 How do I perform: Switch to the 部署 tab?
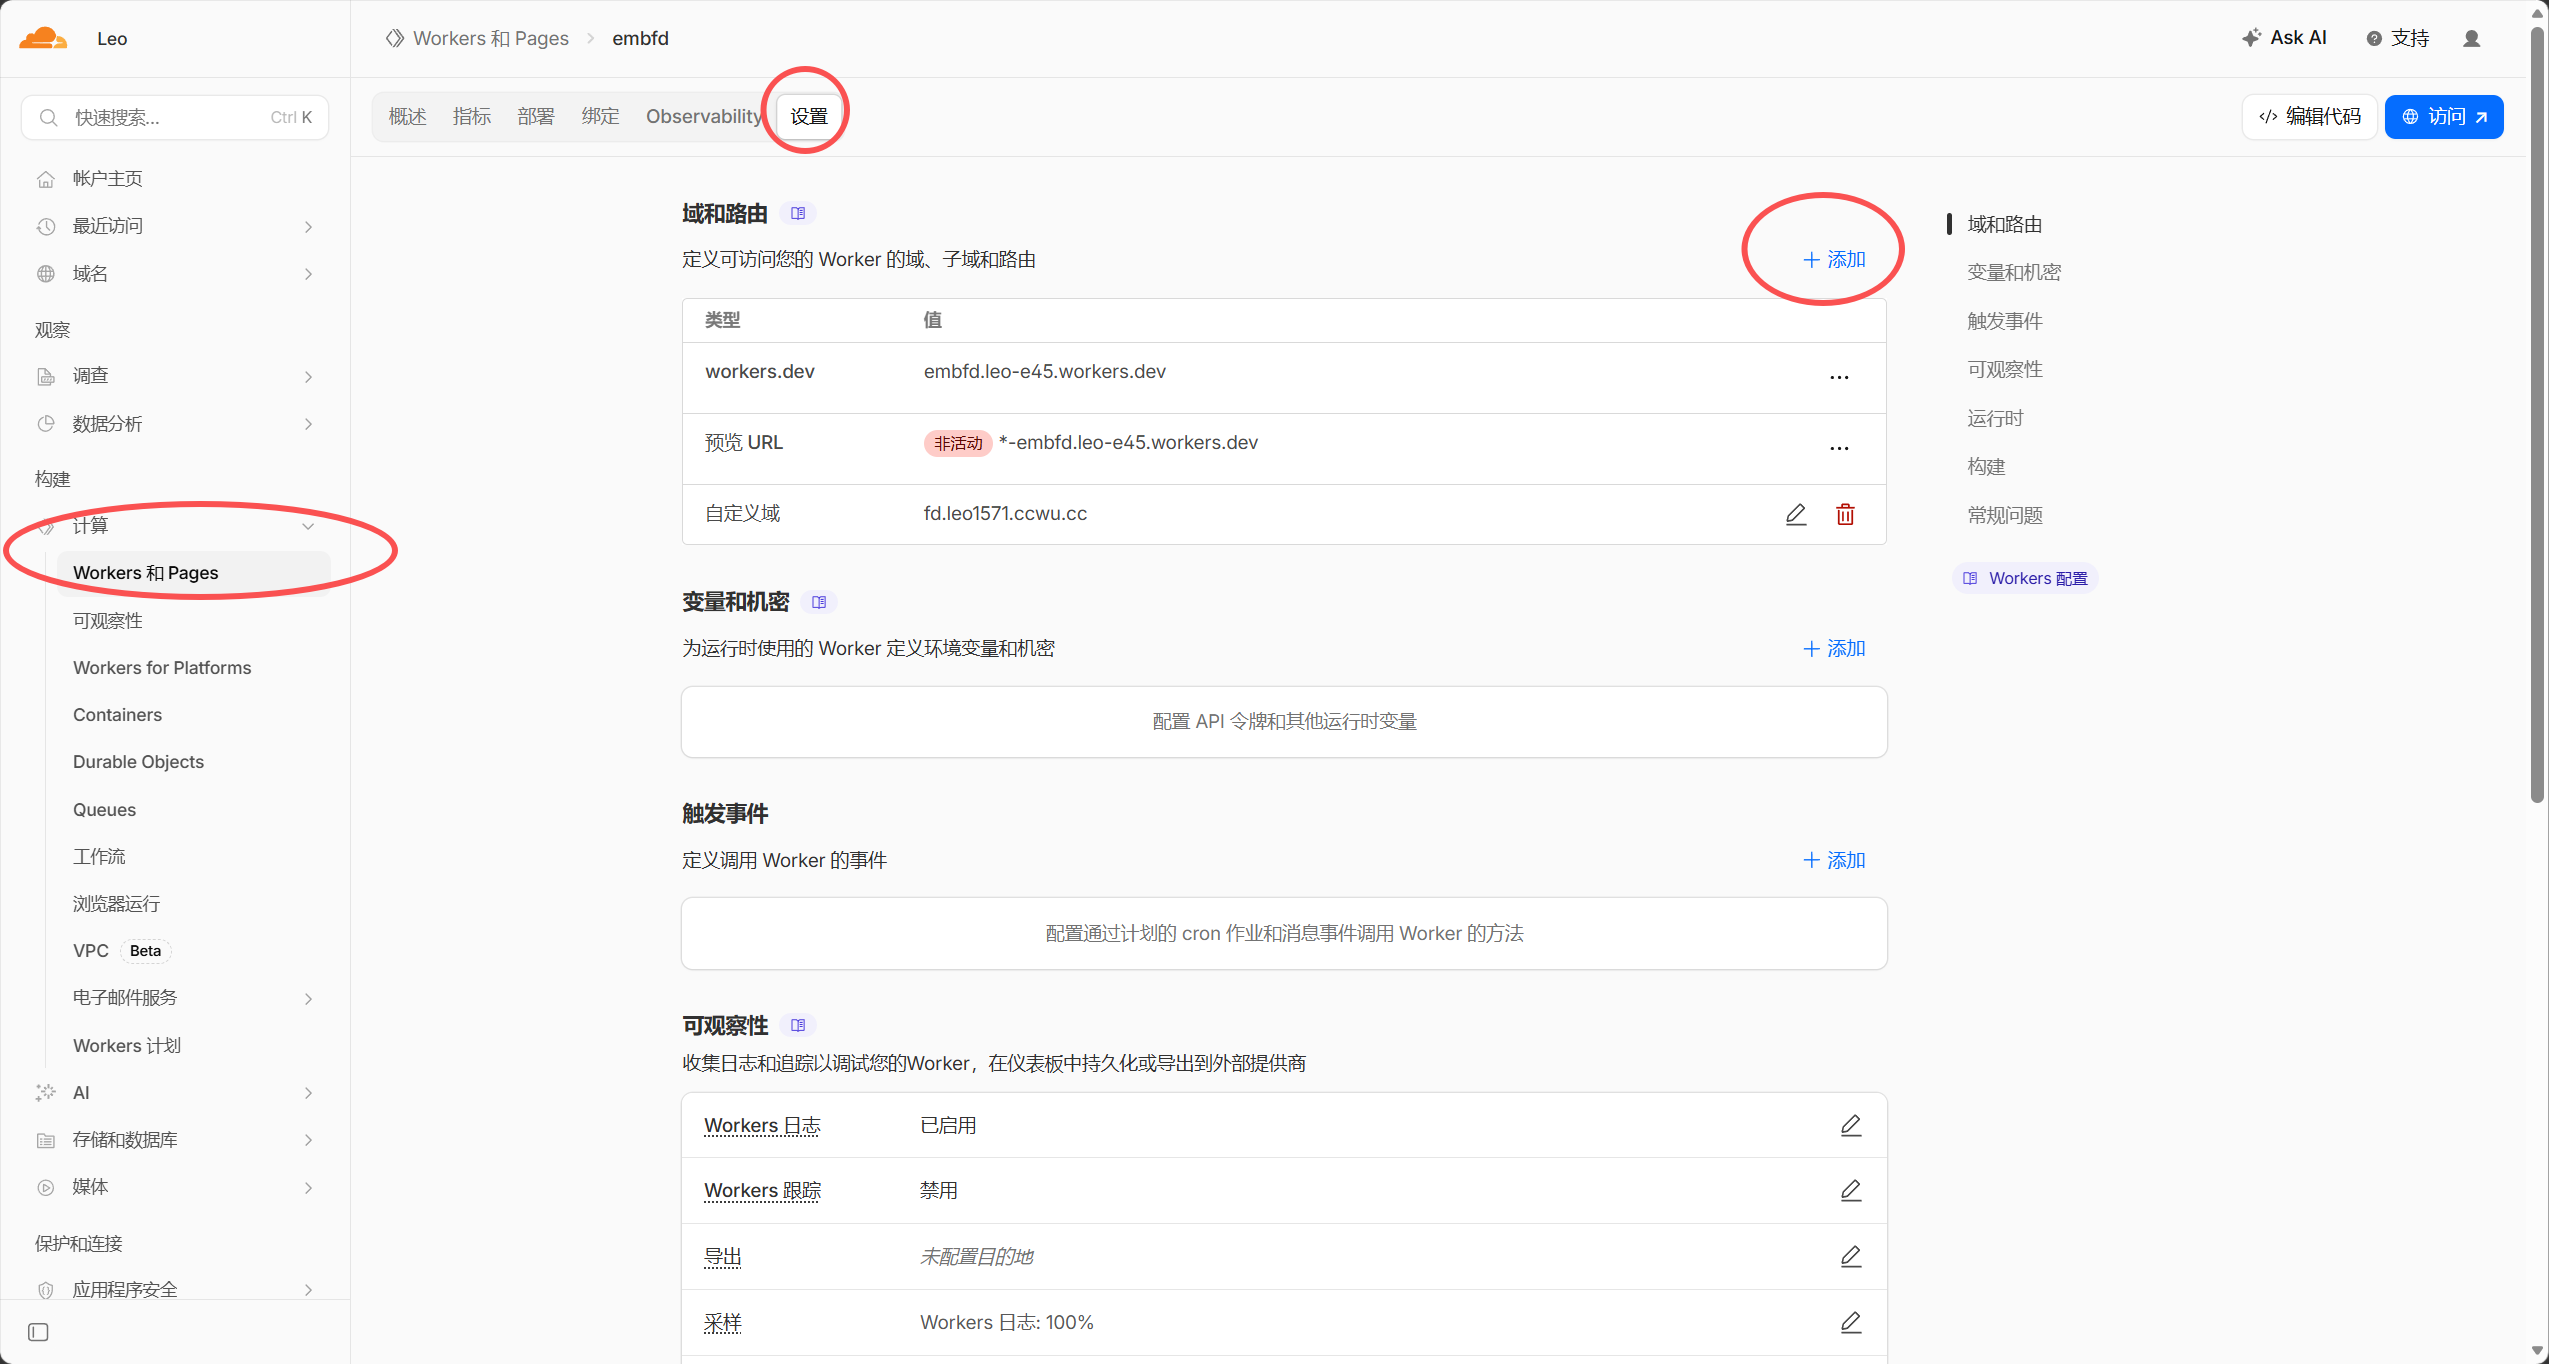click(536, 116)
